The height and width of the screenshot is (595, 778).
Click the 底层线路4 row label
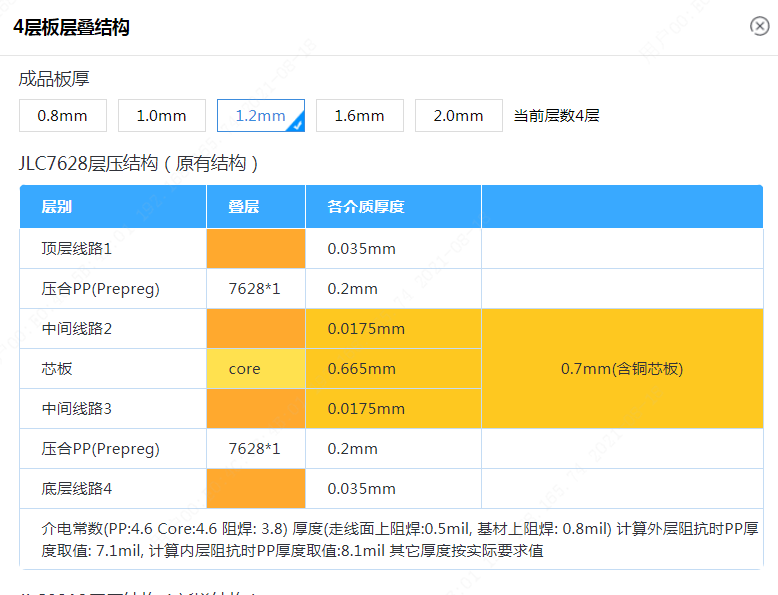77,489
